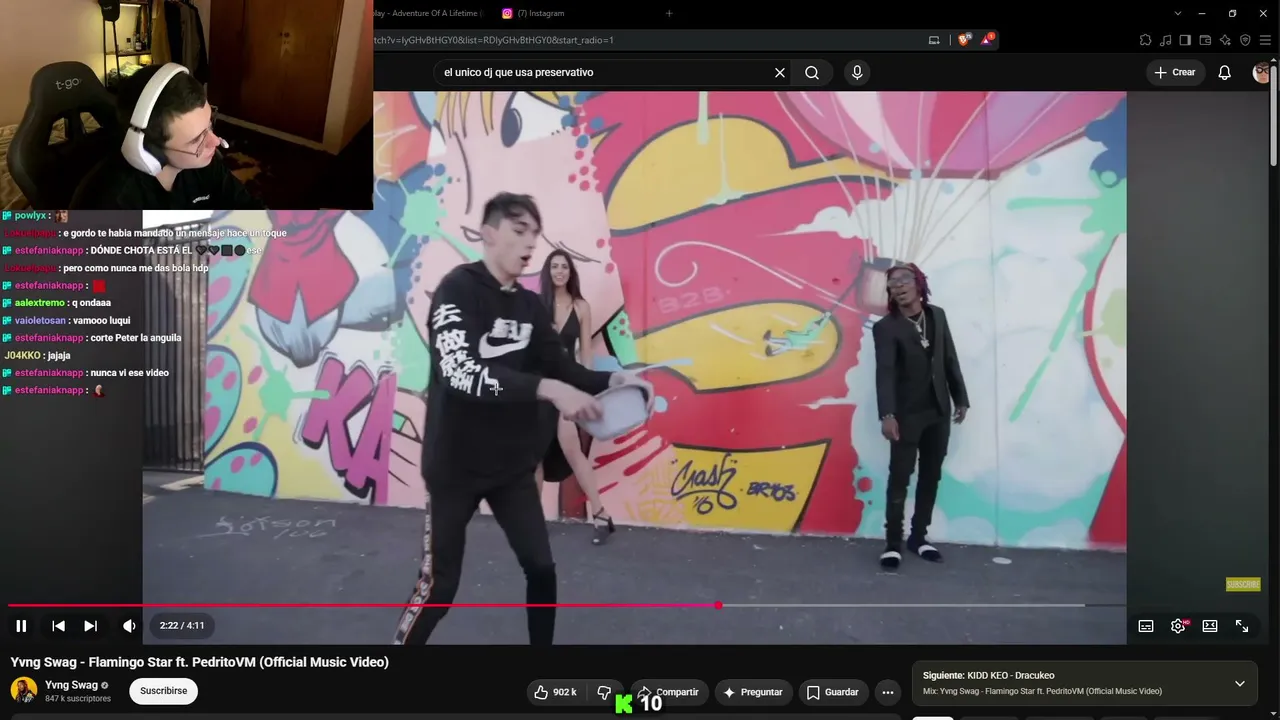
Task: Open the Brave VPN shield icon
Action: point(1245,40)
